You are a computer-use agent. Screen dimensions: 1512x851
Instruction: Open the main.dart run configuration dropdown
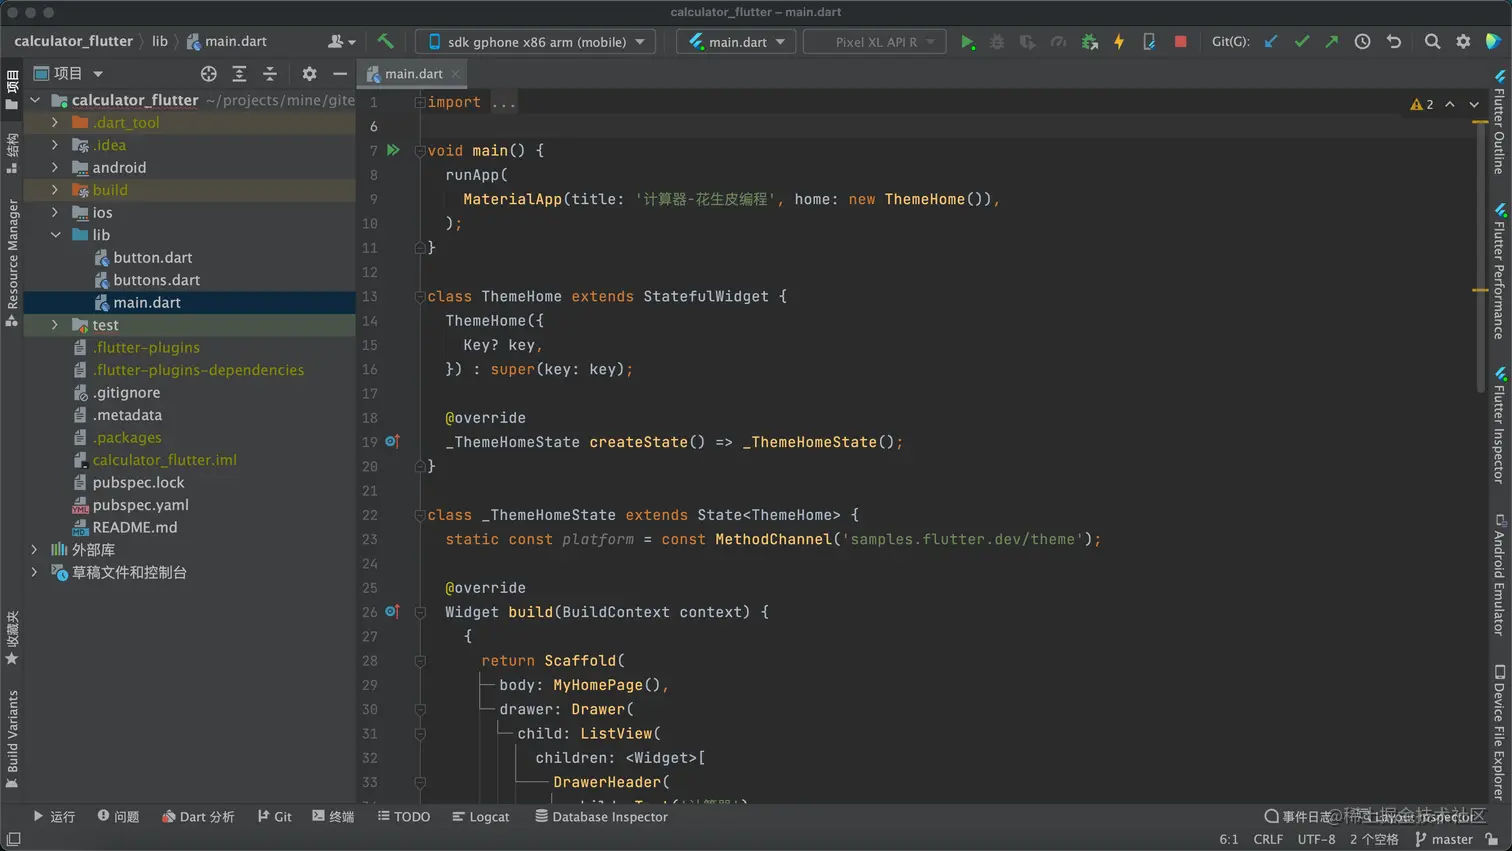(736, 42)
